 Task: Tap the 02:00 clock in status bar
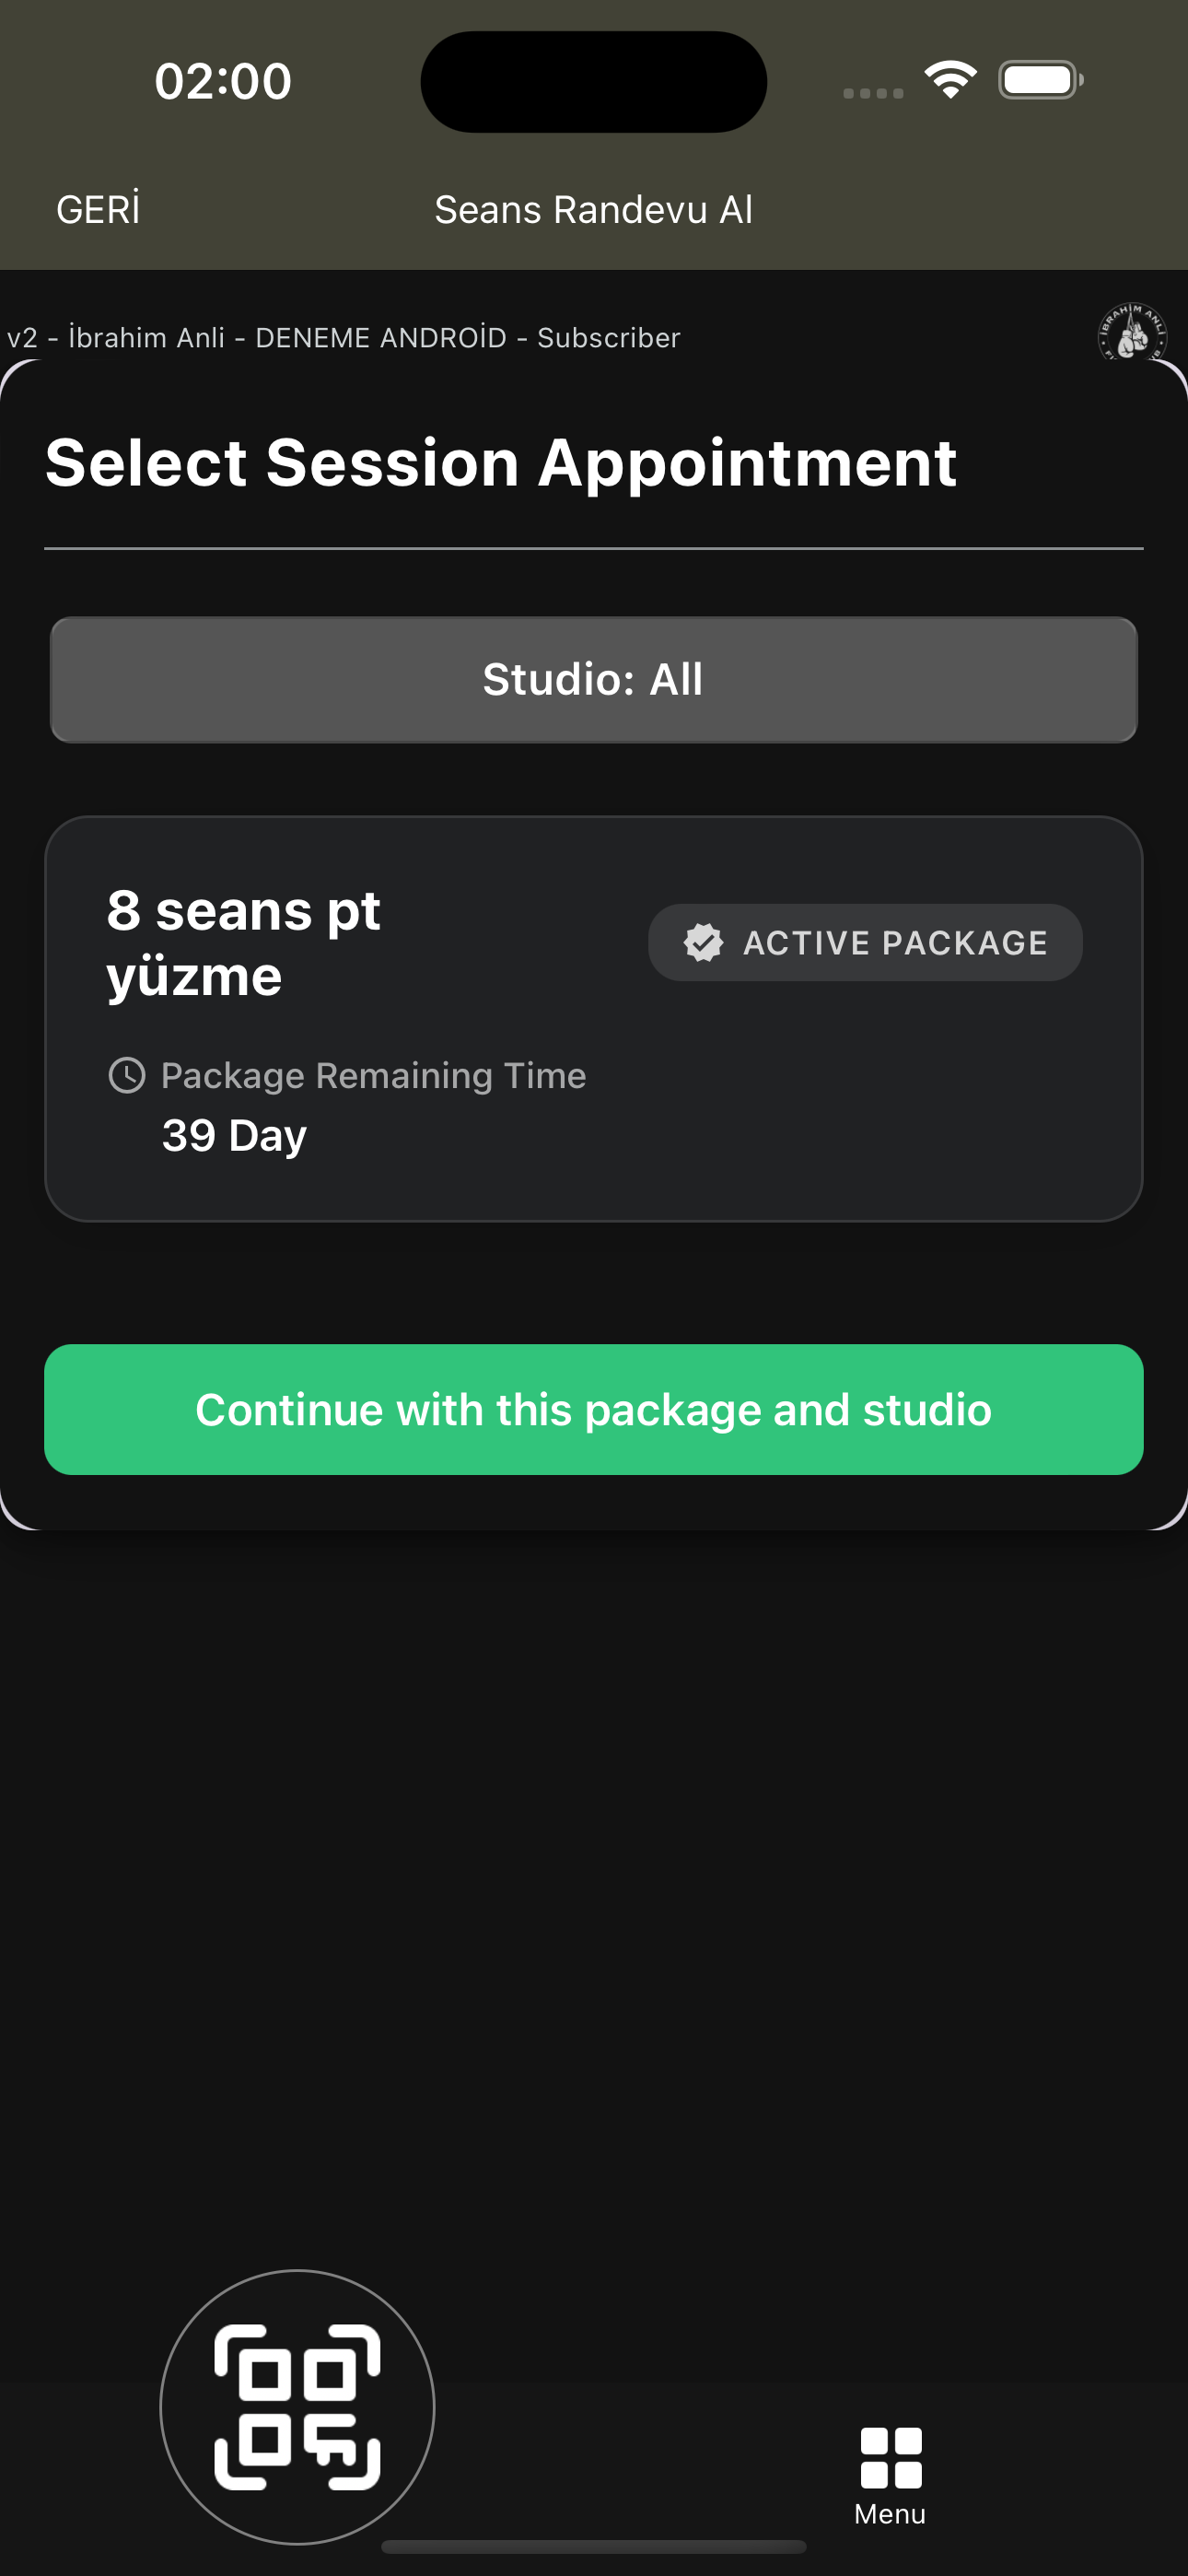pyautogui.click(x=223, y=81)
